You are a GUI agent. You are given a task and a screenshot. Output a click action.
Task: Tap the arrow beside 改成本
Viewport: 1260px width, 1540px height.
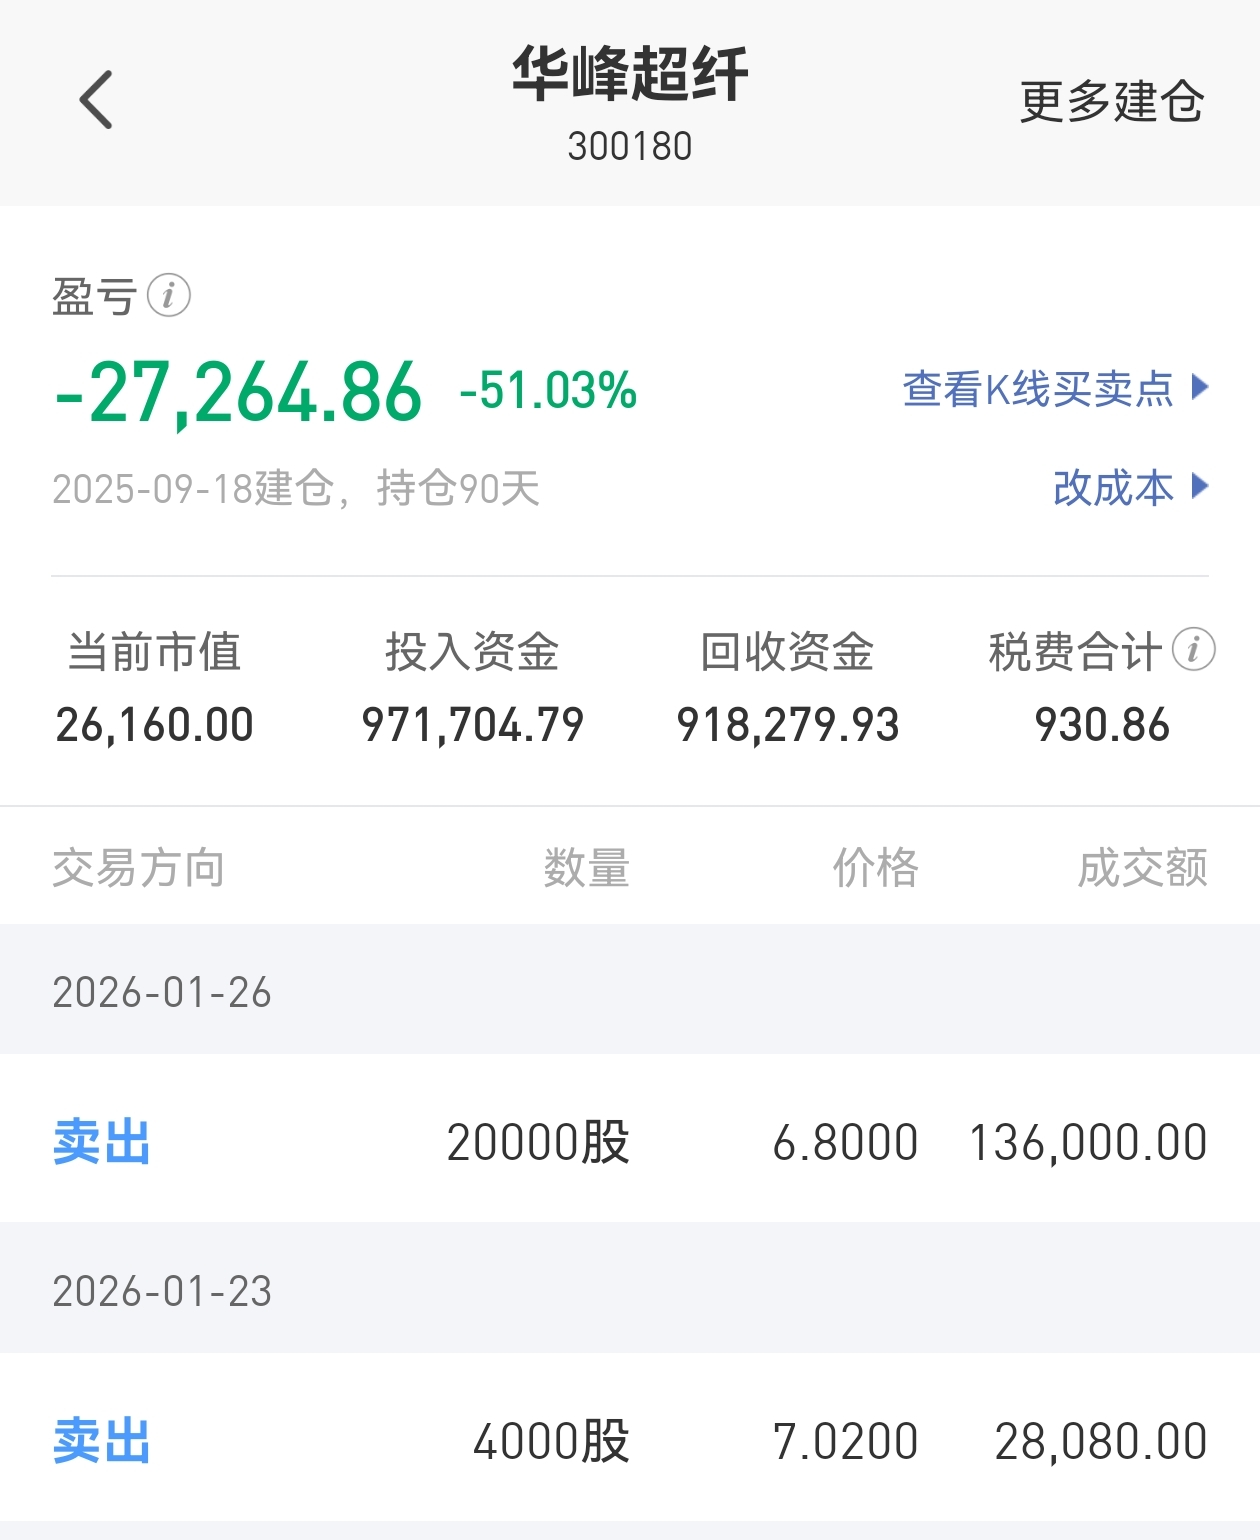coord(1200,487)
